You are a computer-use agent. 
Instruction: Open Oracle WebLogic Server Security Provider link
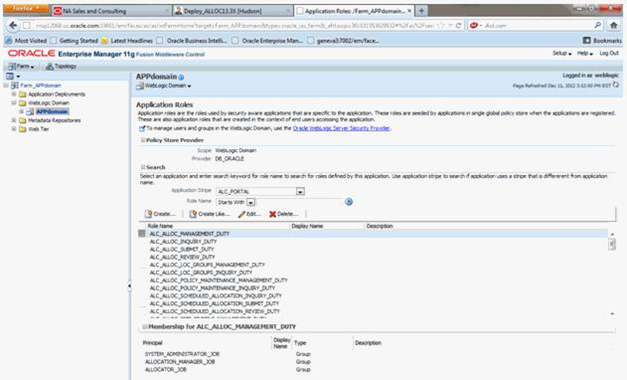pyautogui.click(x=341, y=128)
